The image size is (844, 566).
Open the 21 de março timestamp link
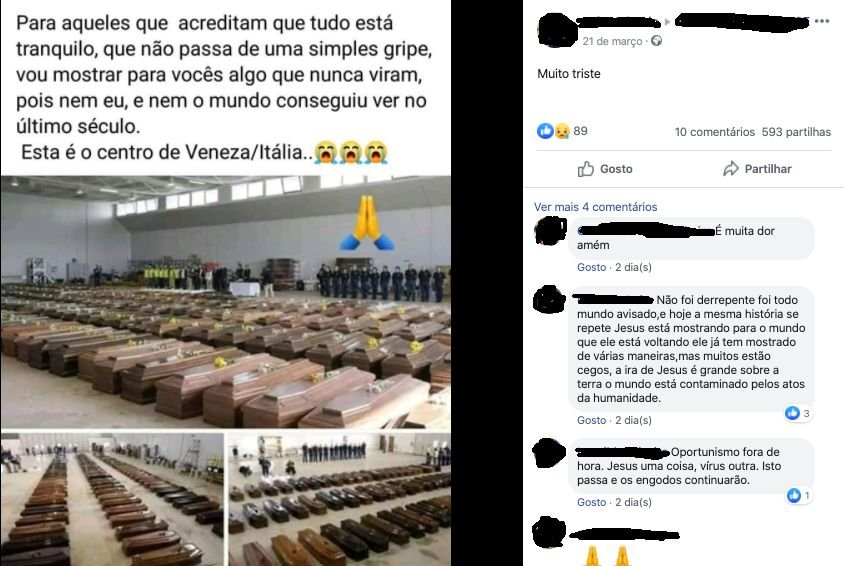[612, 41]
